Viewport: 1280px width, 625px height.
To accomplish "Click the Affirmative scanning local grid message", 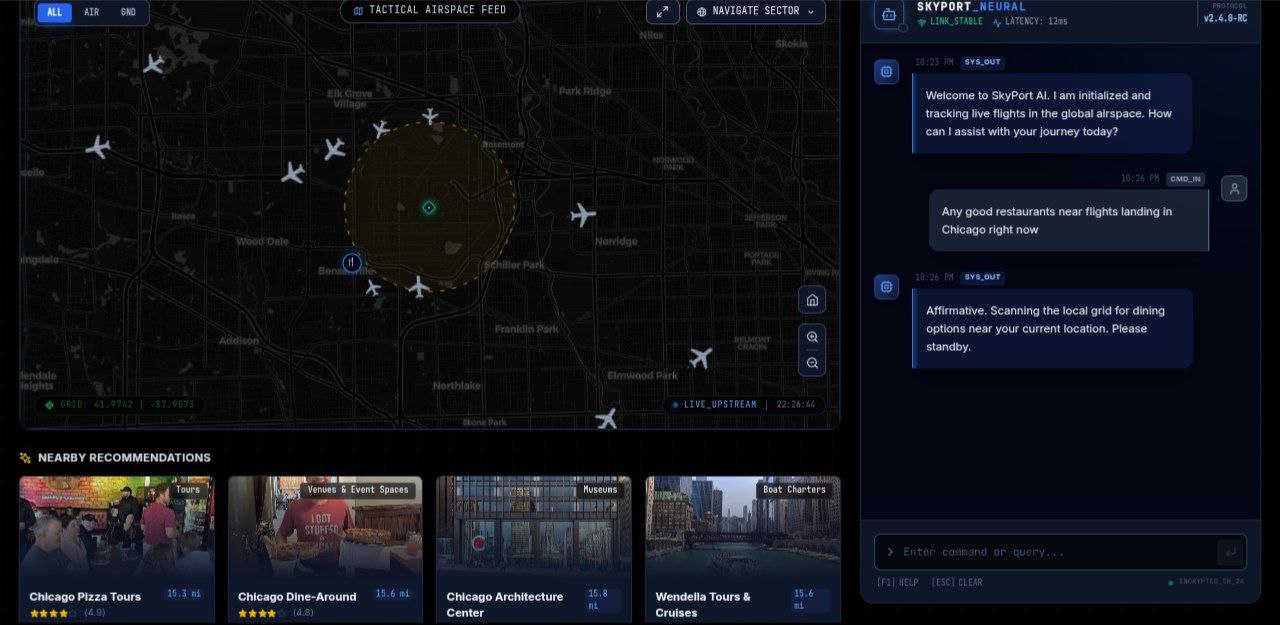I will click(x=1052, y=328).
